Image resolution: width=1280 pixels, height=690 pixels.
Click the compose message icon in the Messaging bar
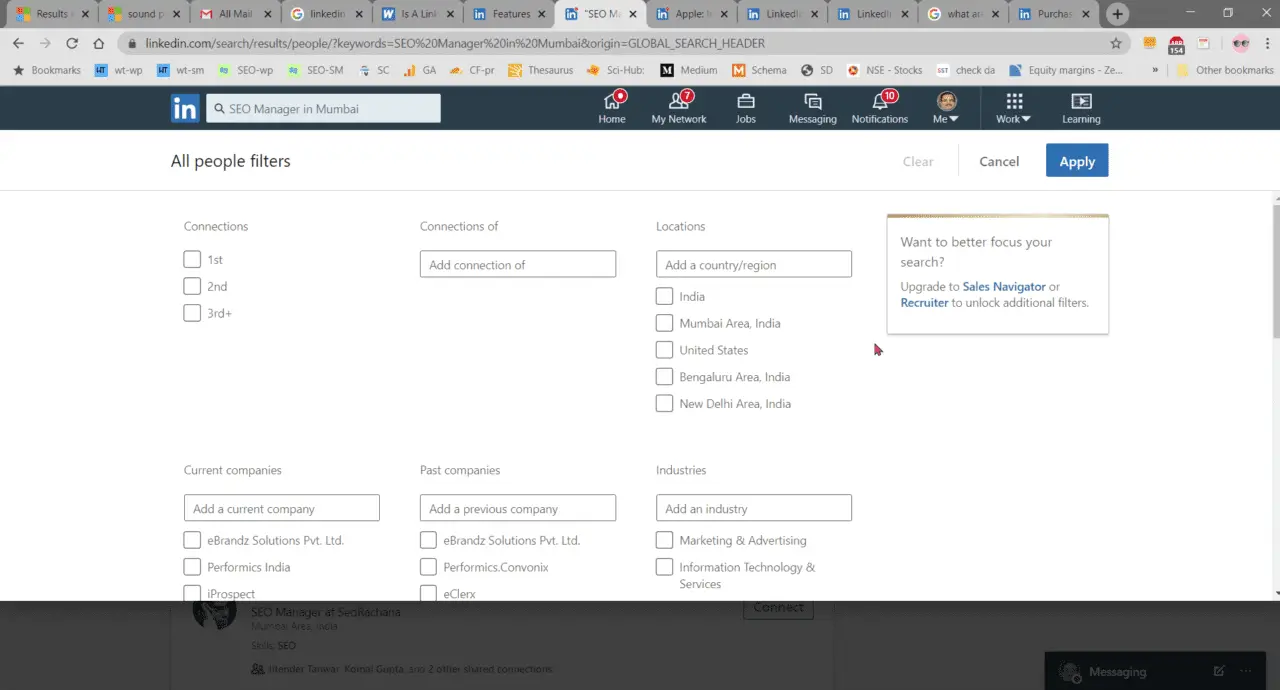[x=1218, y=671]
